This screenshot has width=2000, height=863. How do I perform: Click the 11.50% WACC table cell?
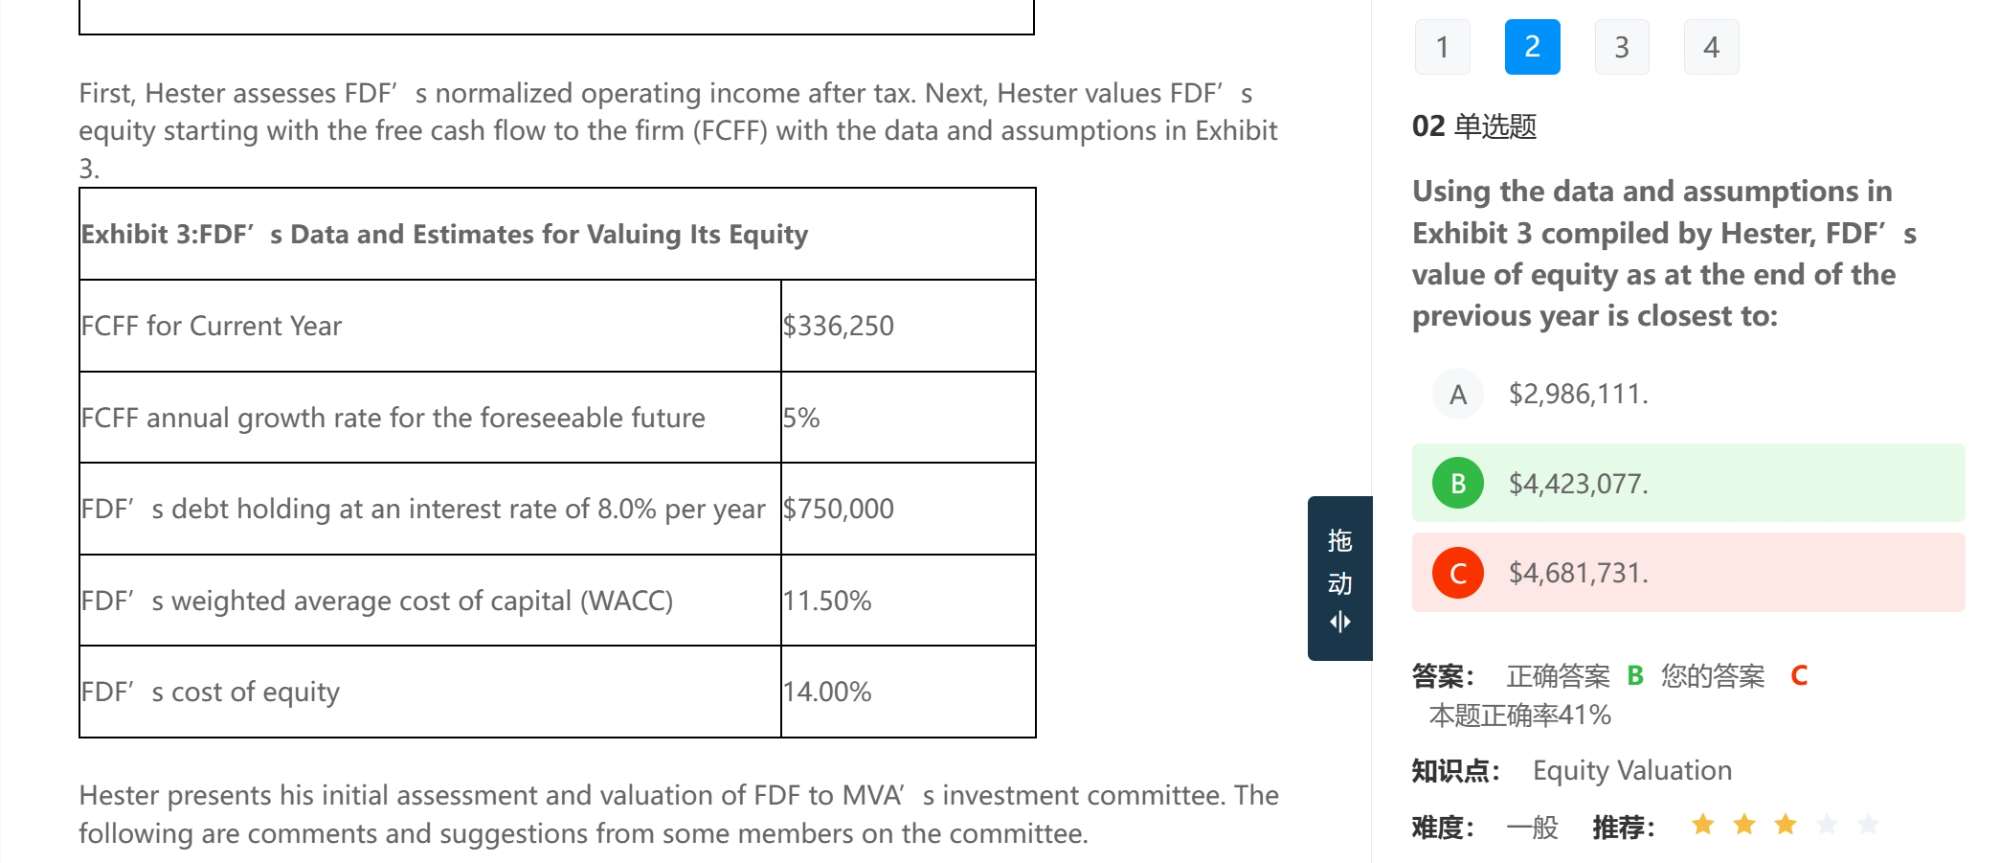click(908, 600)
